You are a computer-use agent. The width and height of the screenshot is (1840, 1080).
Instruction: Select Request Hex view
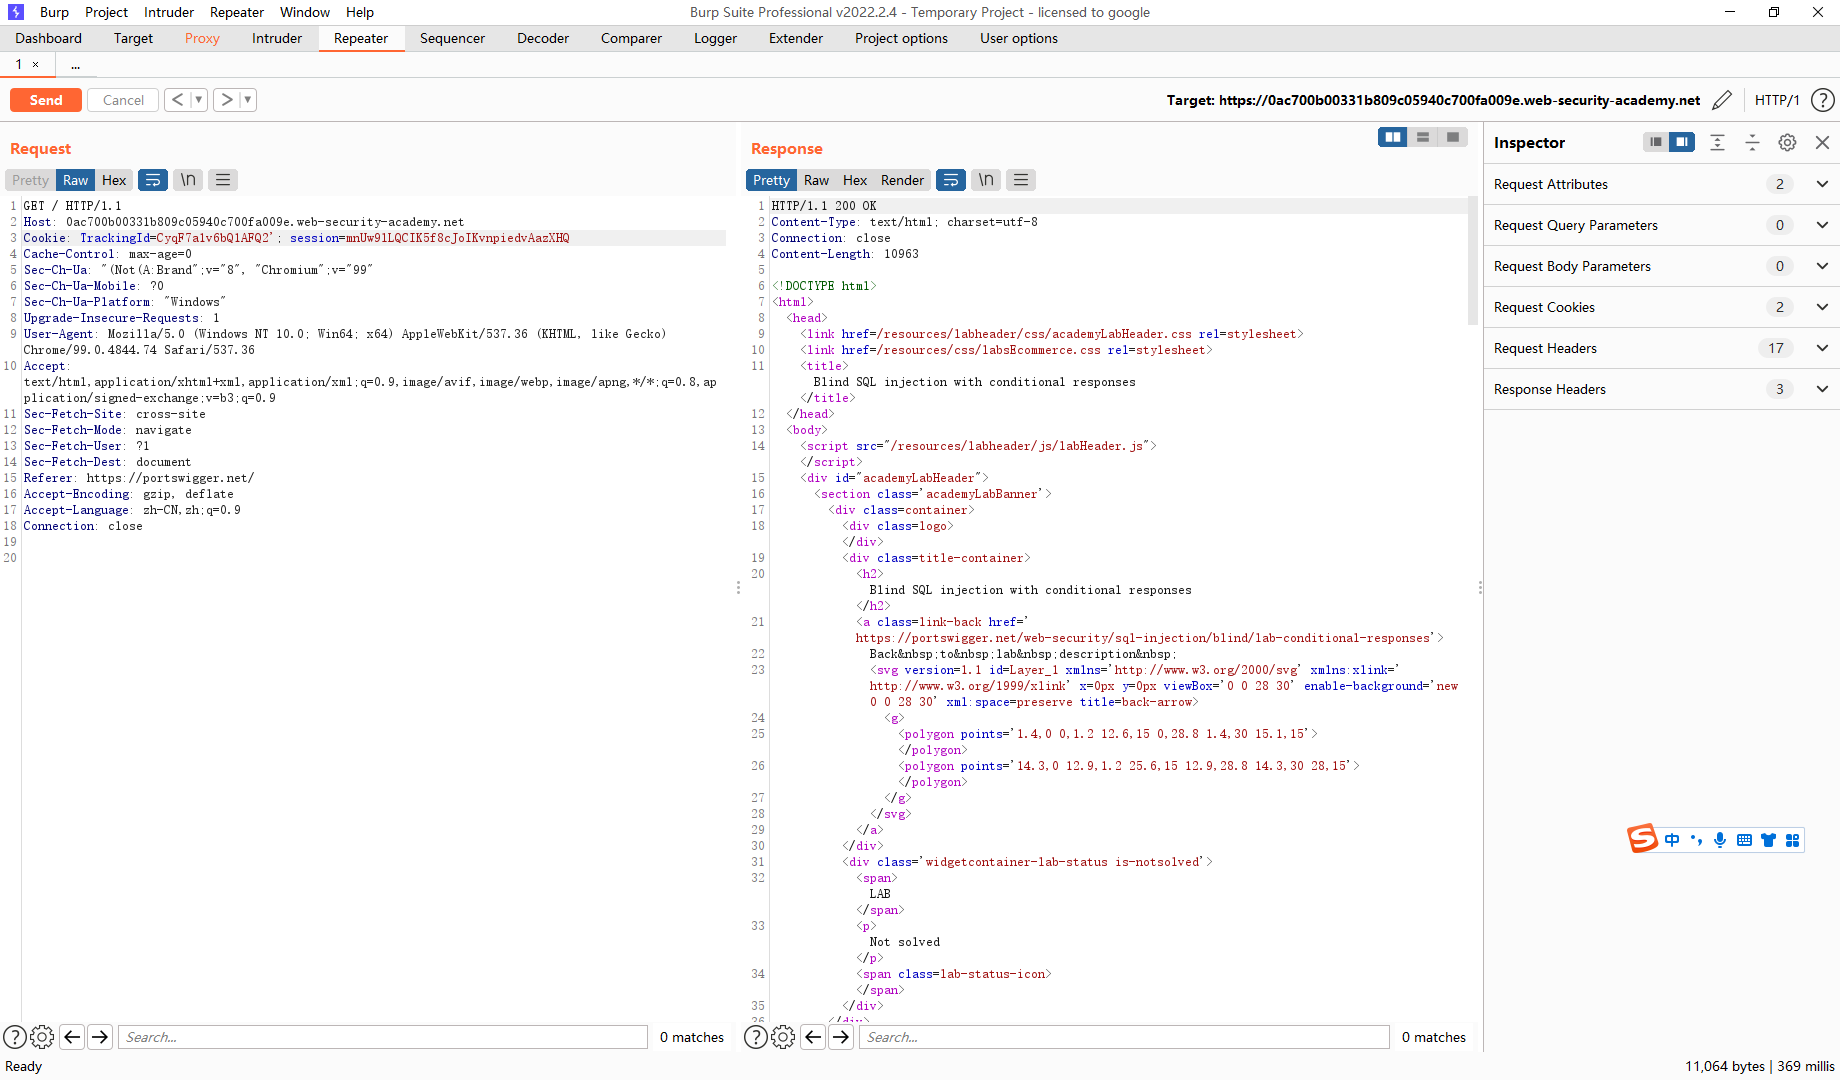[114, 180]
